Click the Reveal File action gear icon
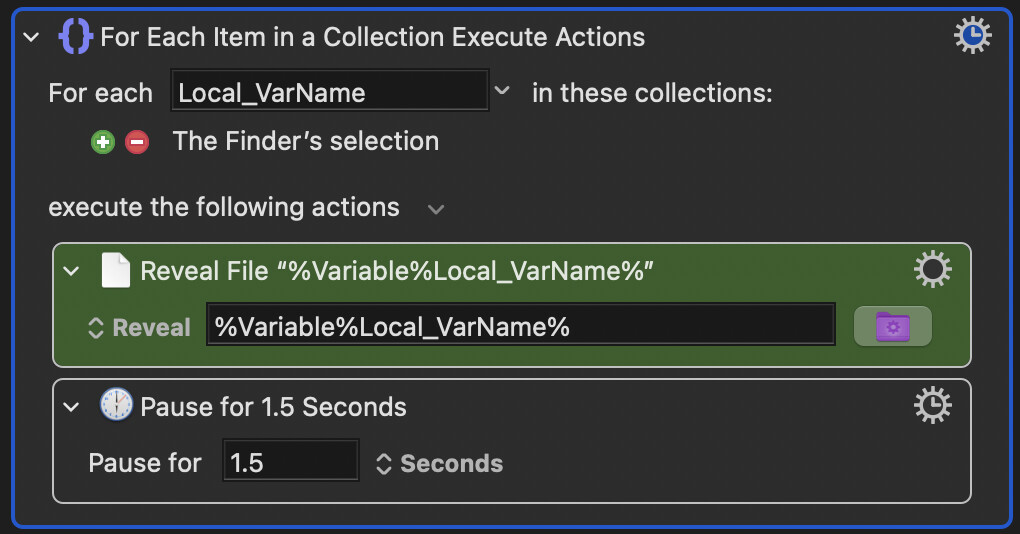Screen dimensions: 1020x534 point(933,269)
